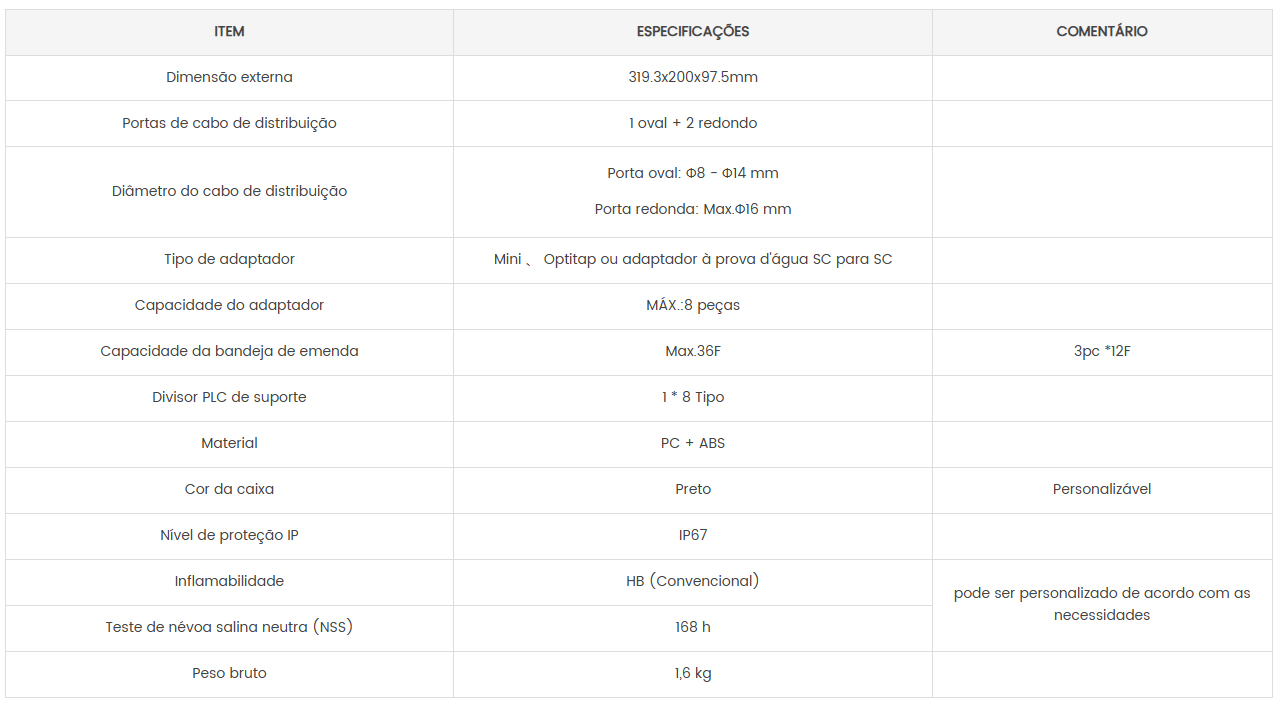Click the Porta redonda Max.Φ16 mm text
The height and width of the screenshot is (703, 1279).
[693, 210]
